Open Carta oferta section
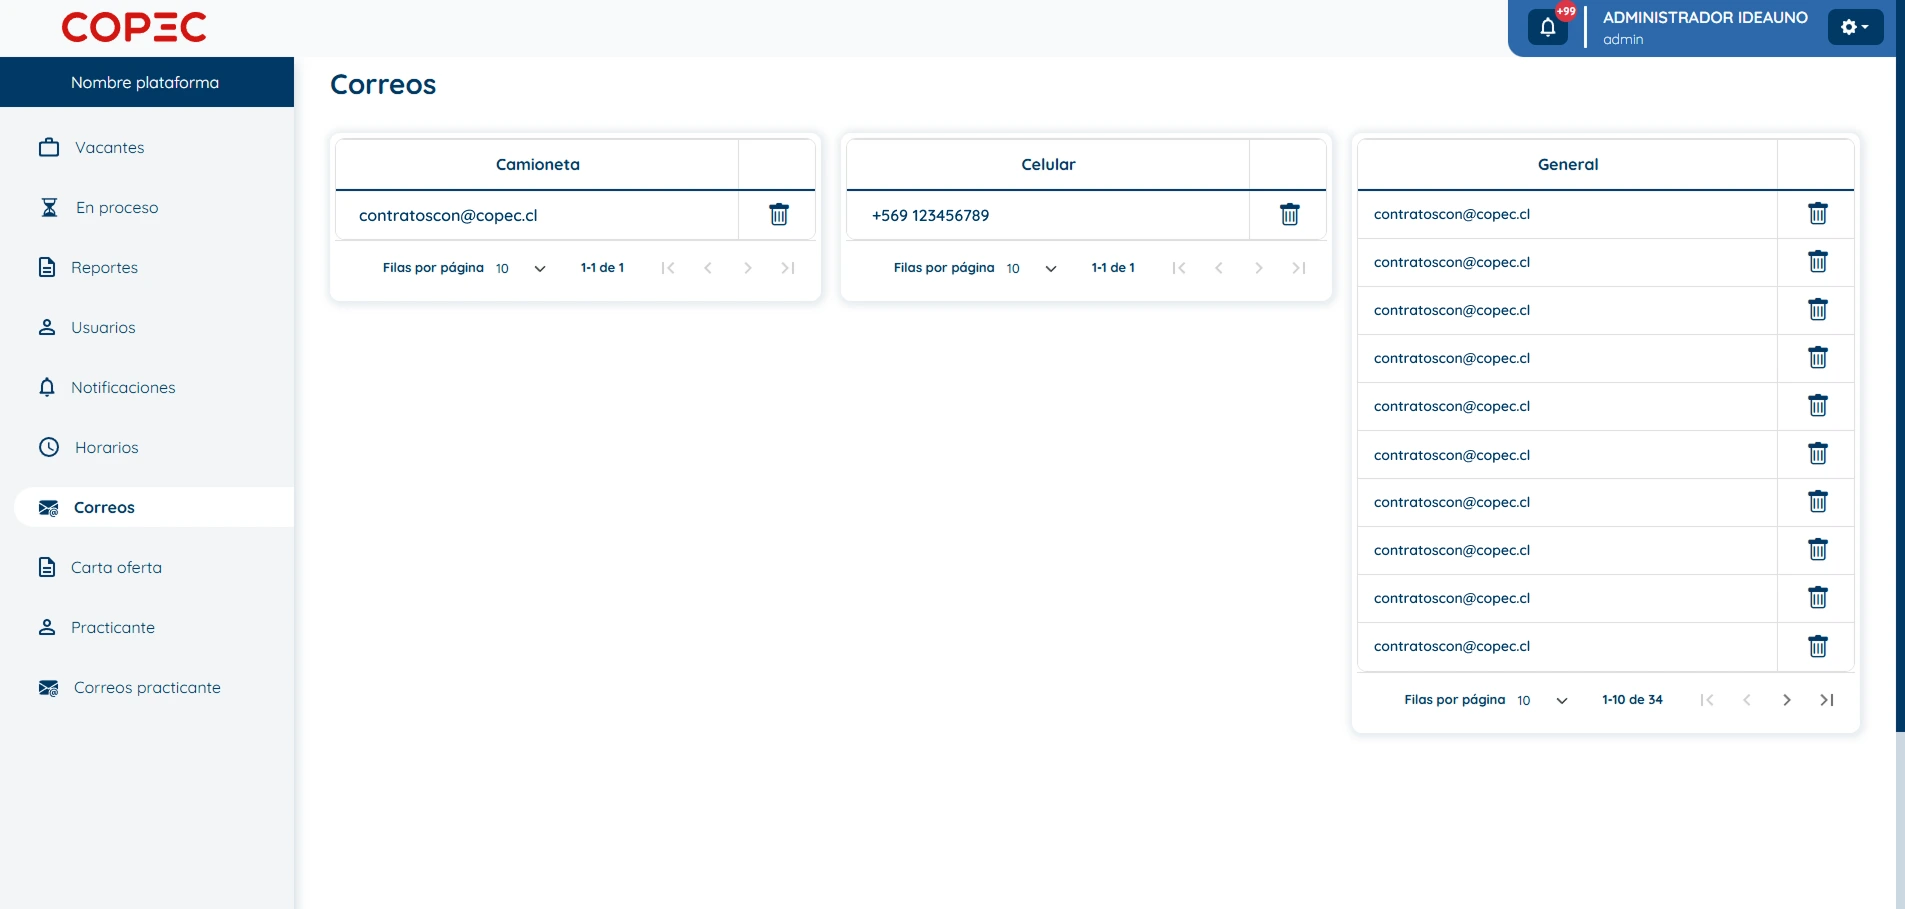 116,568
